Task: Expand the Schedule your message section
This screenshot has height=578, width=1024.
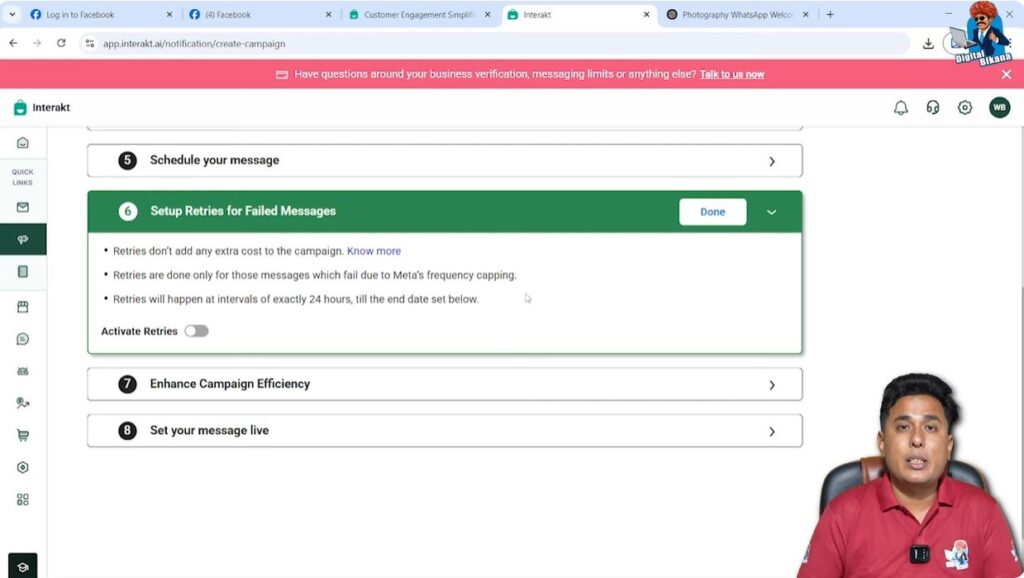Action: coord(771,160)
